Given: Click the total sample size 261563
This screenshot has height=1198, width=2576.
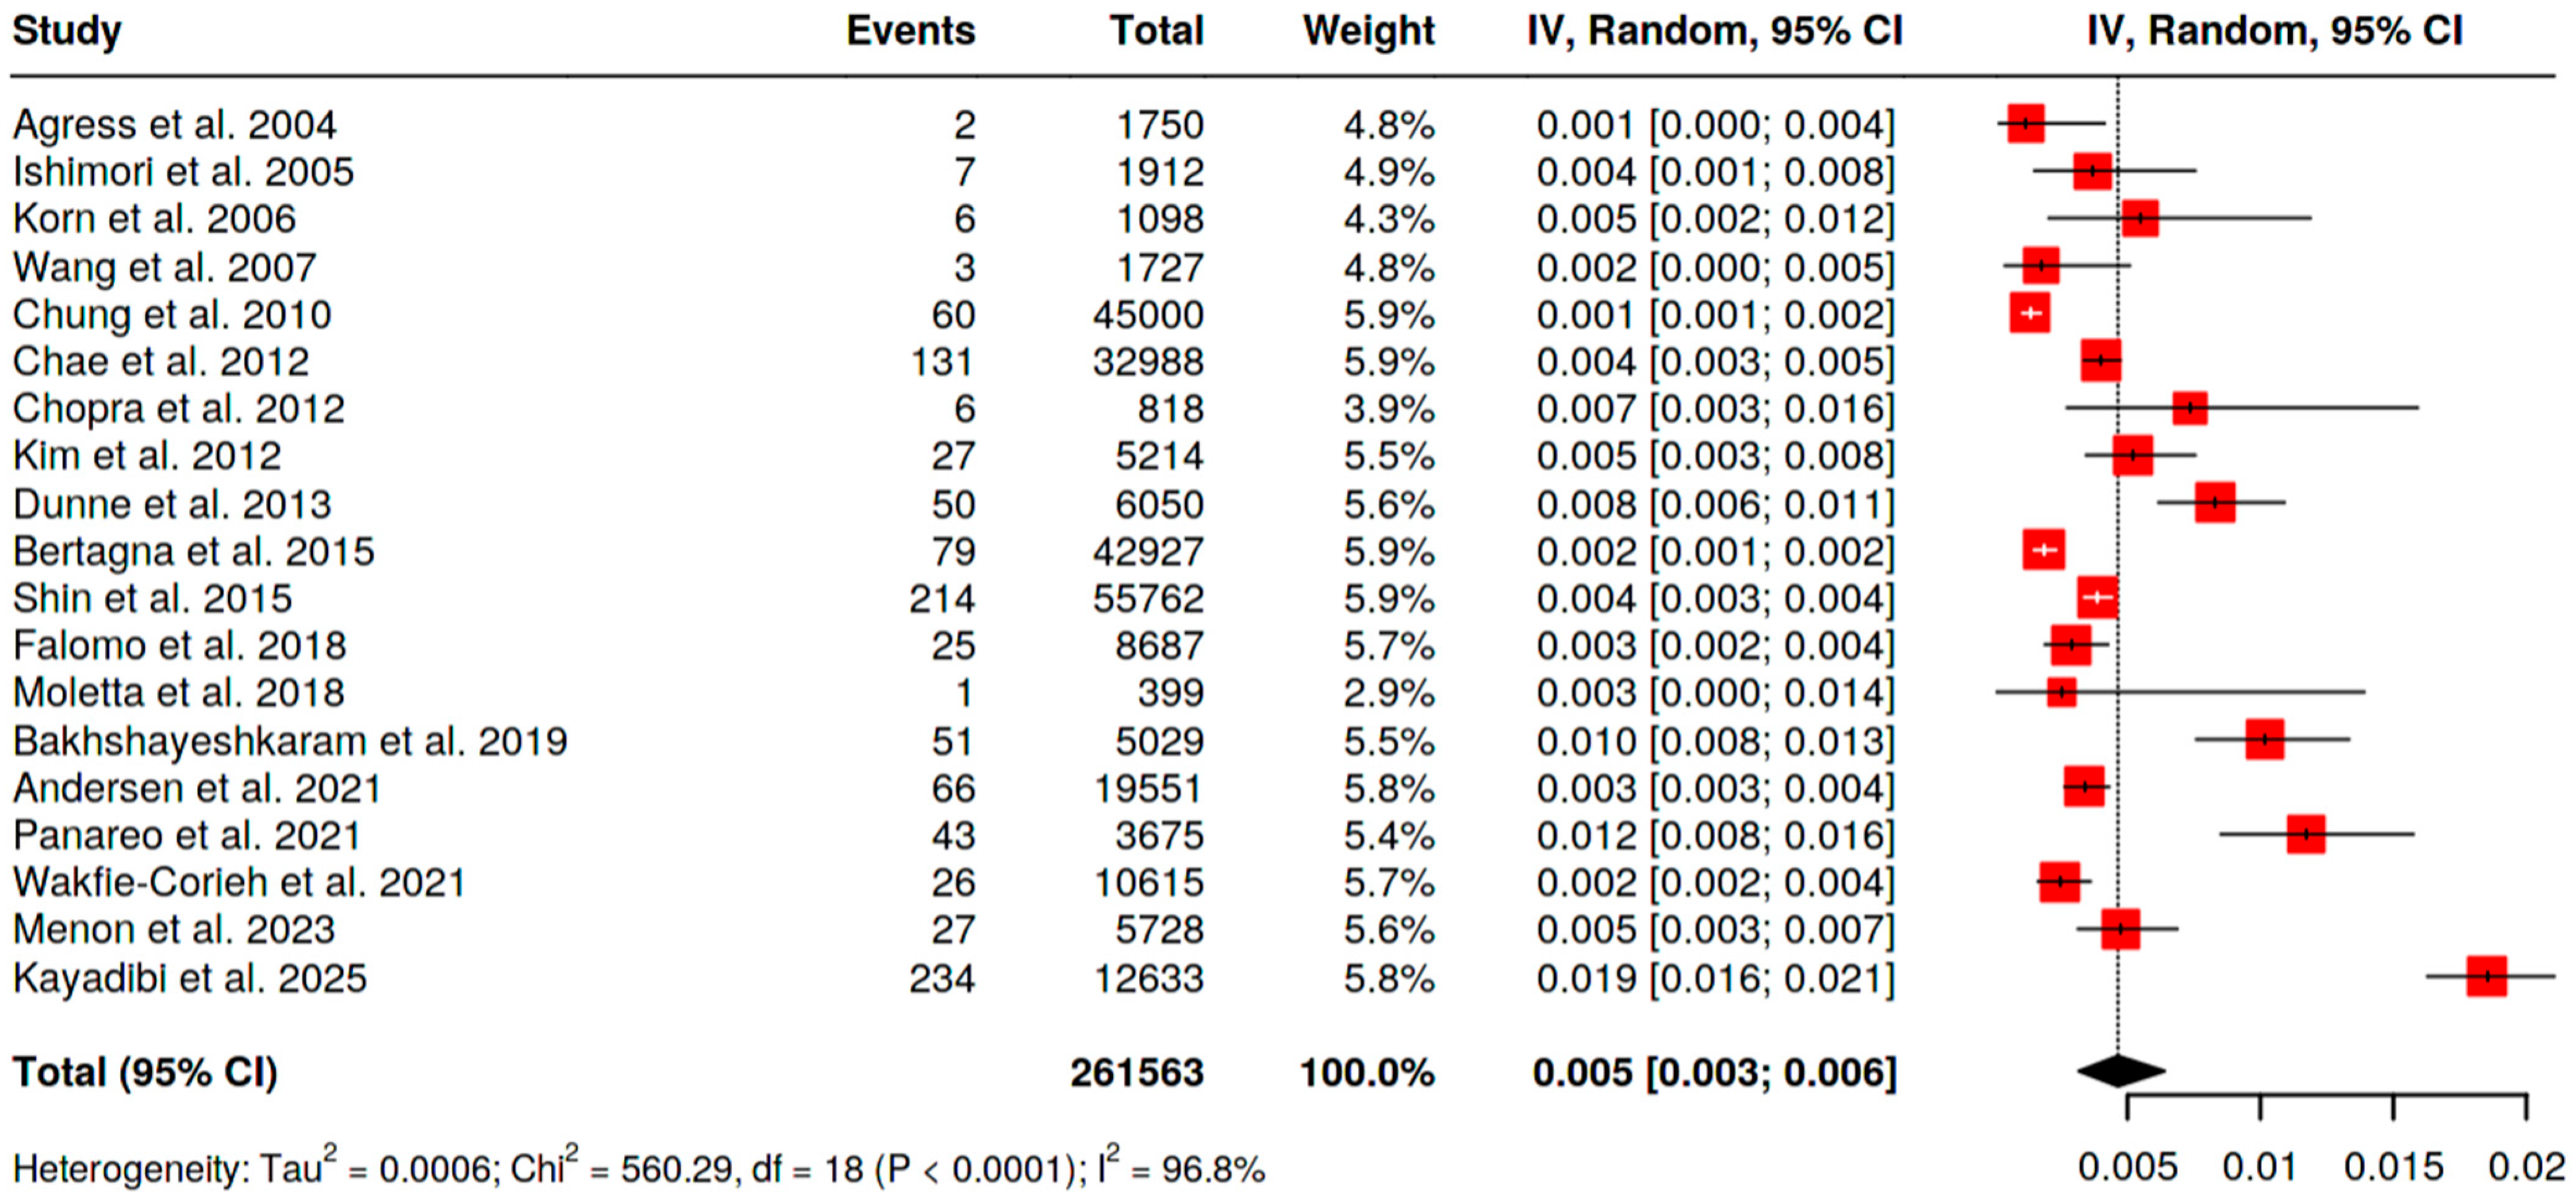Looking at the screenshot, I should pos(1136,1072).
